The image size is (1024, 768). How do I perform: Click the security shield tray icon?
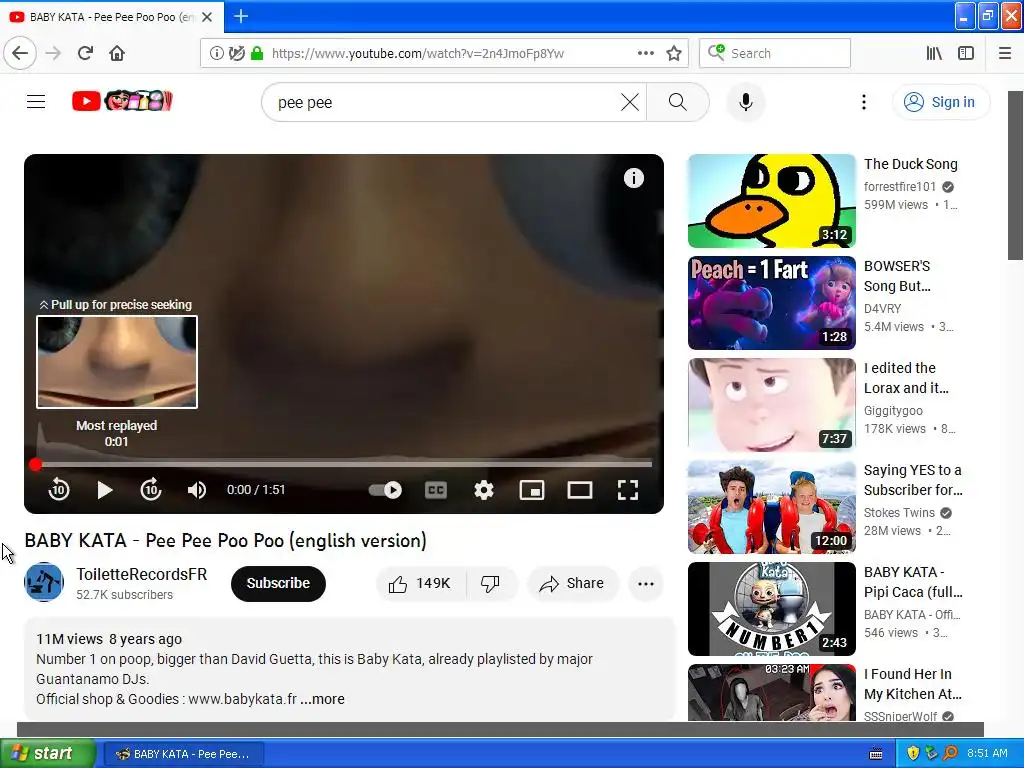pyautogui.click(x=913, y=753)
